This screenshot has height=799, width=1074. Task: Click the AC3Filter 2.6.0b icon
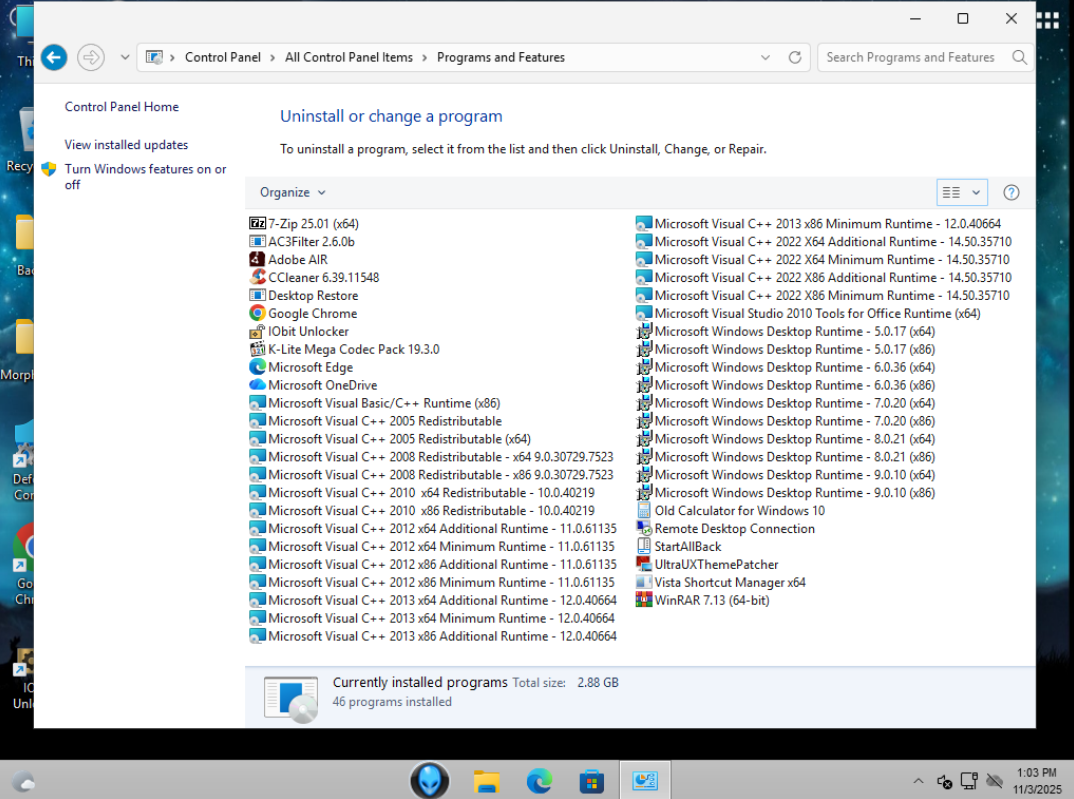point(257,241)
